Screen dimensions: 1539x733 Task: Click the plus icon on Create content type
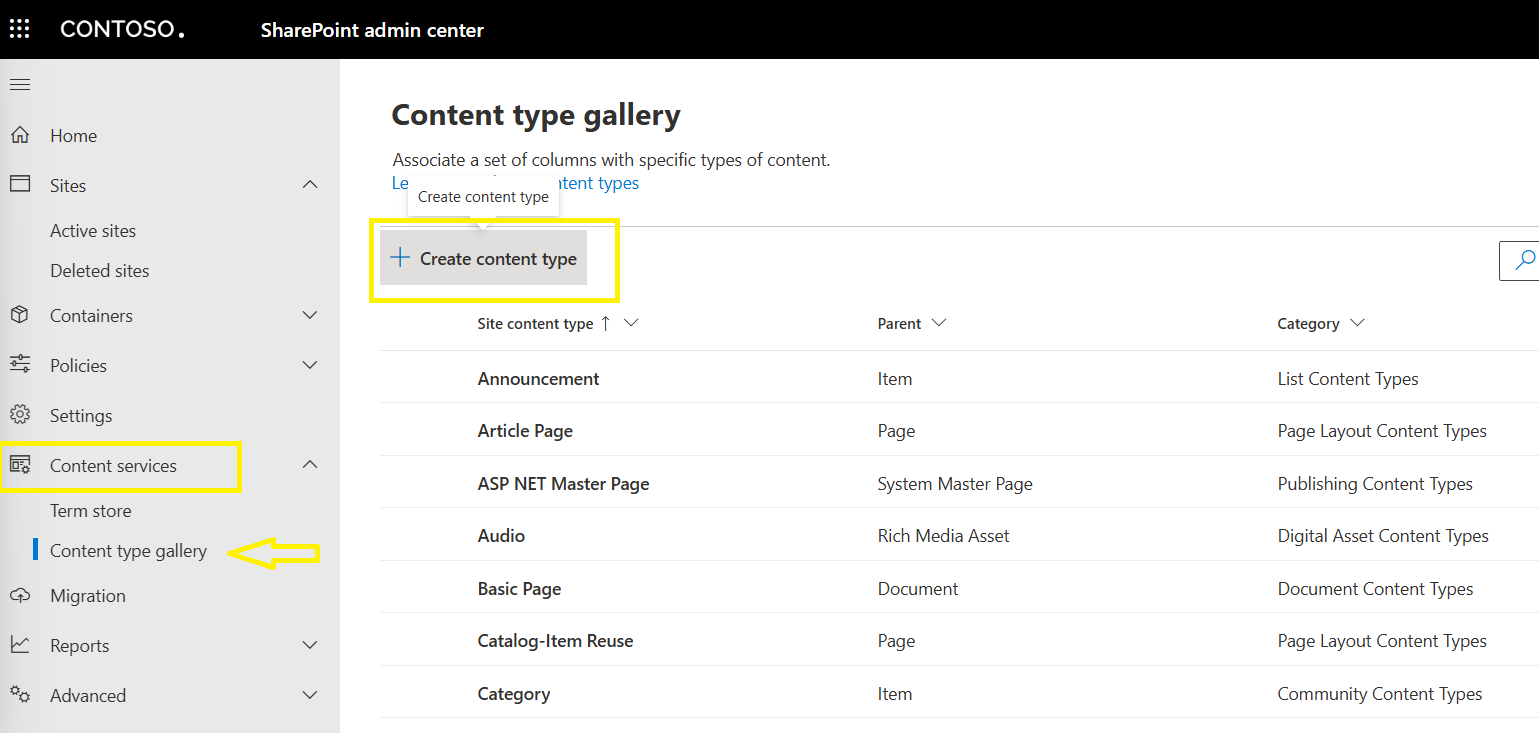400,258
